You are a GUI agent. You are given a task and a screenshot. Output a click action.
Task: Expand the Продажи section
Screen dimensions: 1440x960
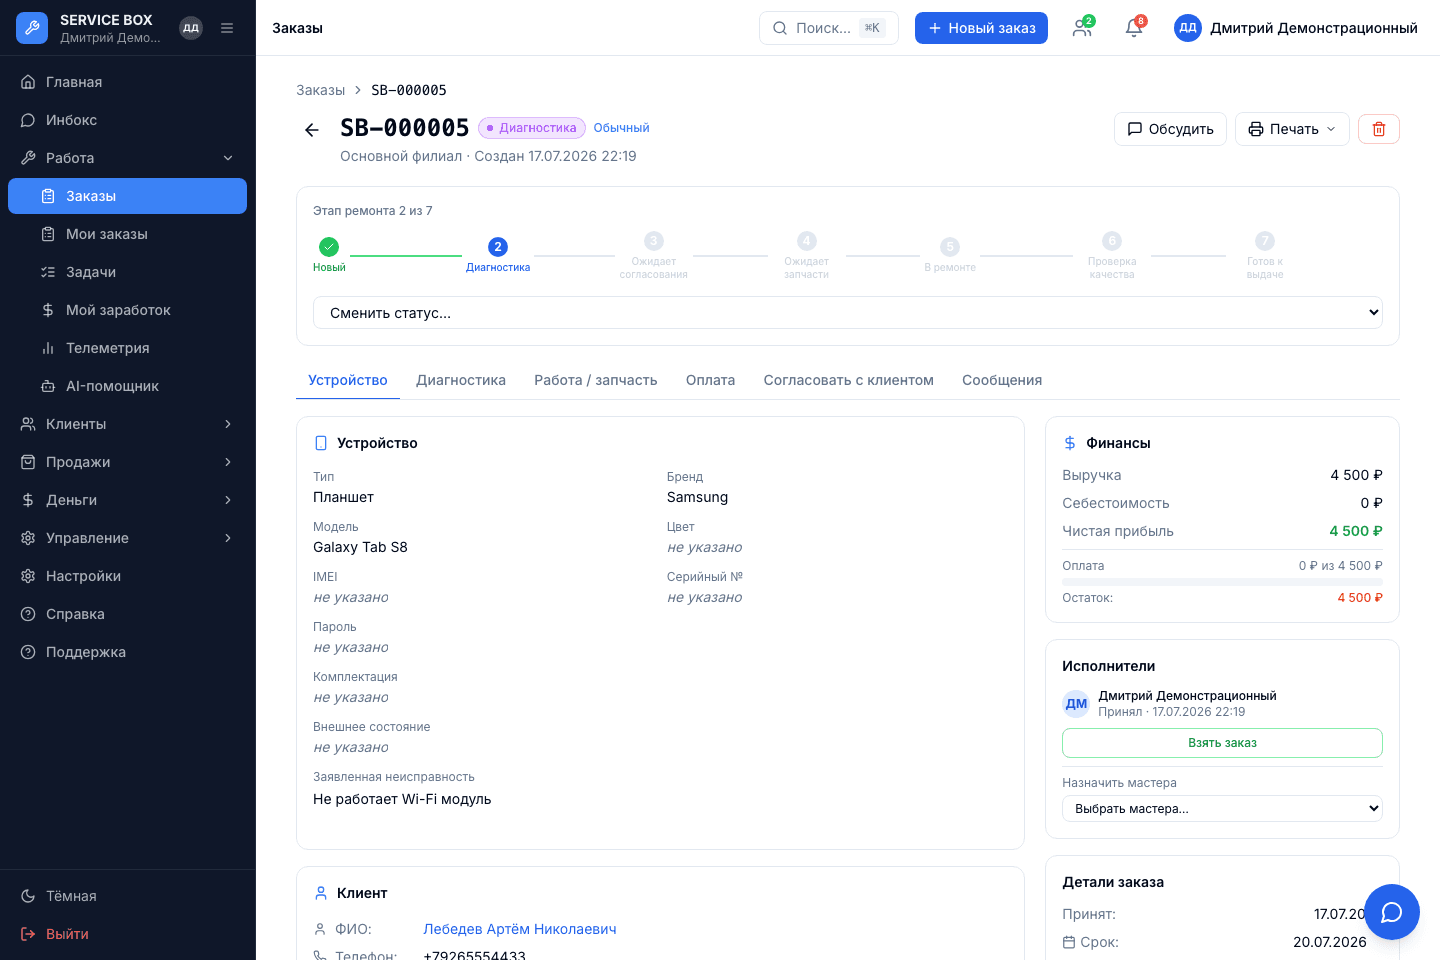(x=128, y=462)
